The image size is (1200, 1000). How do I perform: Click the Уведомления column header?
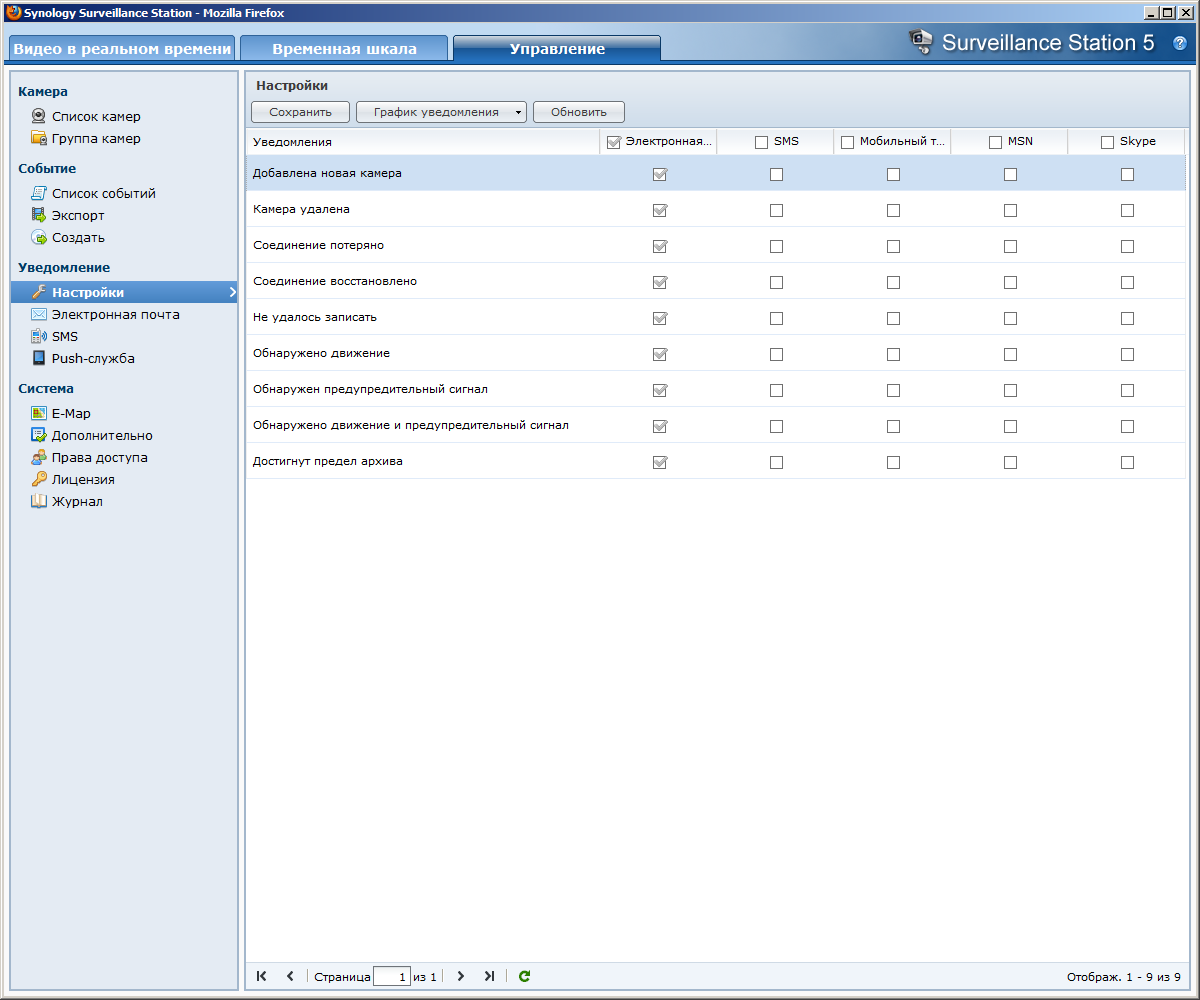pyautogui.click(x=422, y=142)
